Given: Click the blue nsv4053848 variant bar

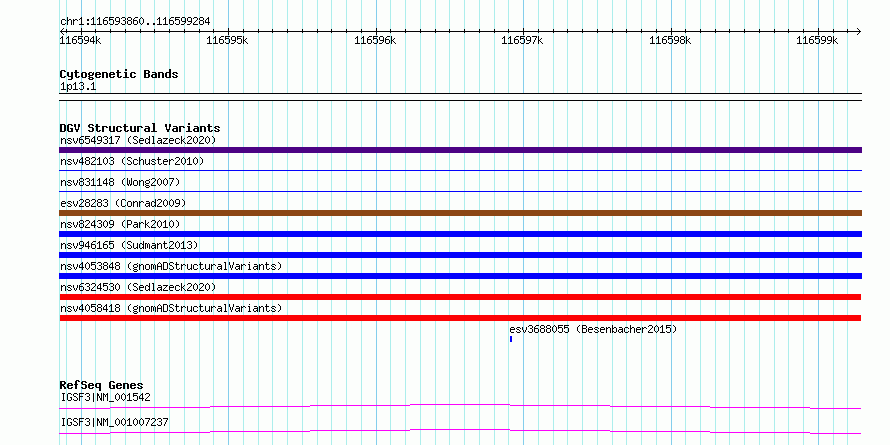Looking at the screenshot, I should [460, 276].
